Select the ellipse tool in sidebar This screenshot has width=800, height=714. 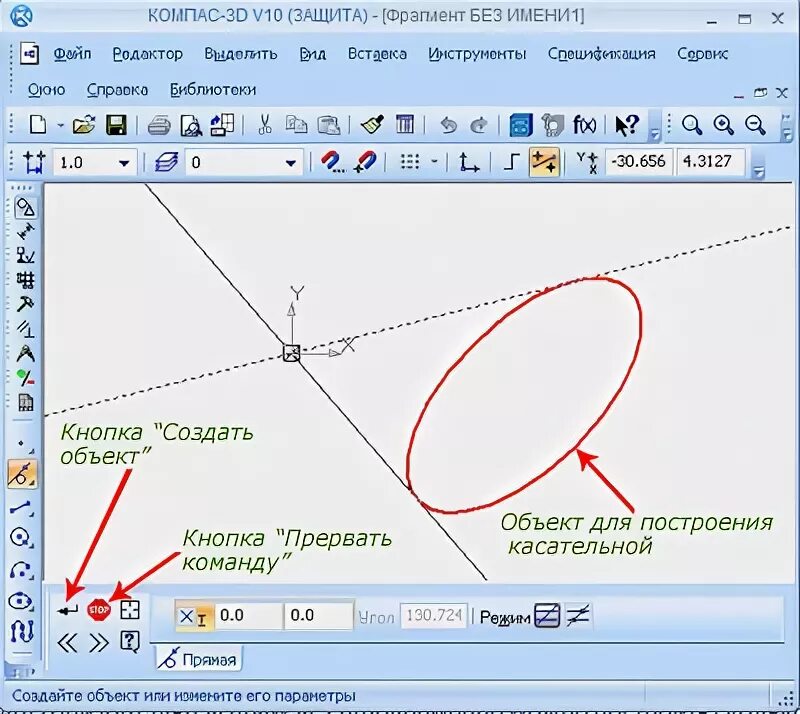tap(21, 601)
